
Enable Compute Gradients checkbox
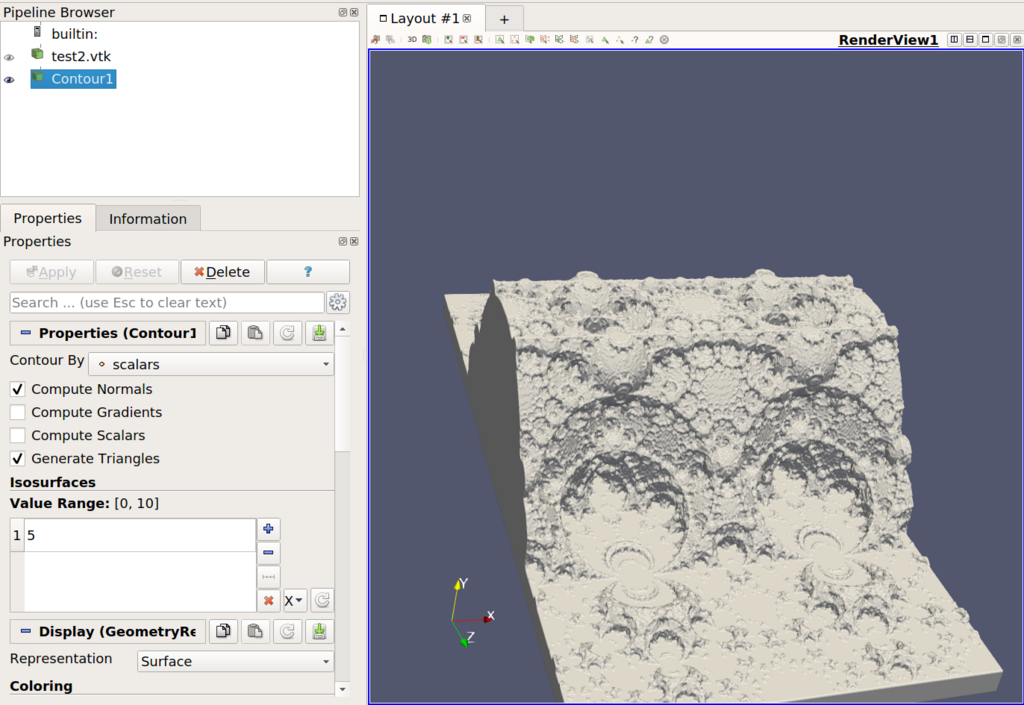(18, 413)
